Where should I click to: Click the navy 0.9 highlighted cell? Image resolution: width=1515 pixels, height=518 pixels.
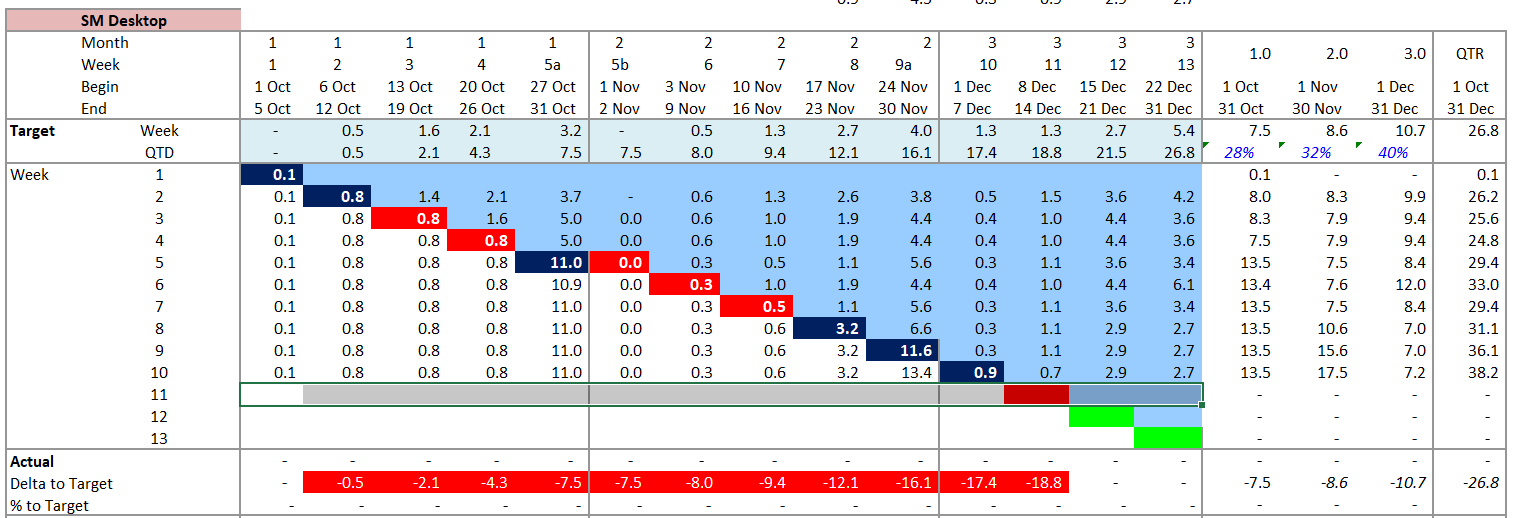[971, 373]
